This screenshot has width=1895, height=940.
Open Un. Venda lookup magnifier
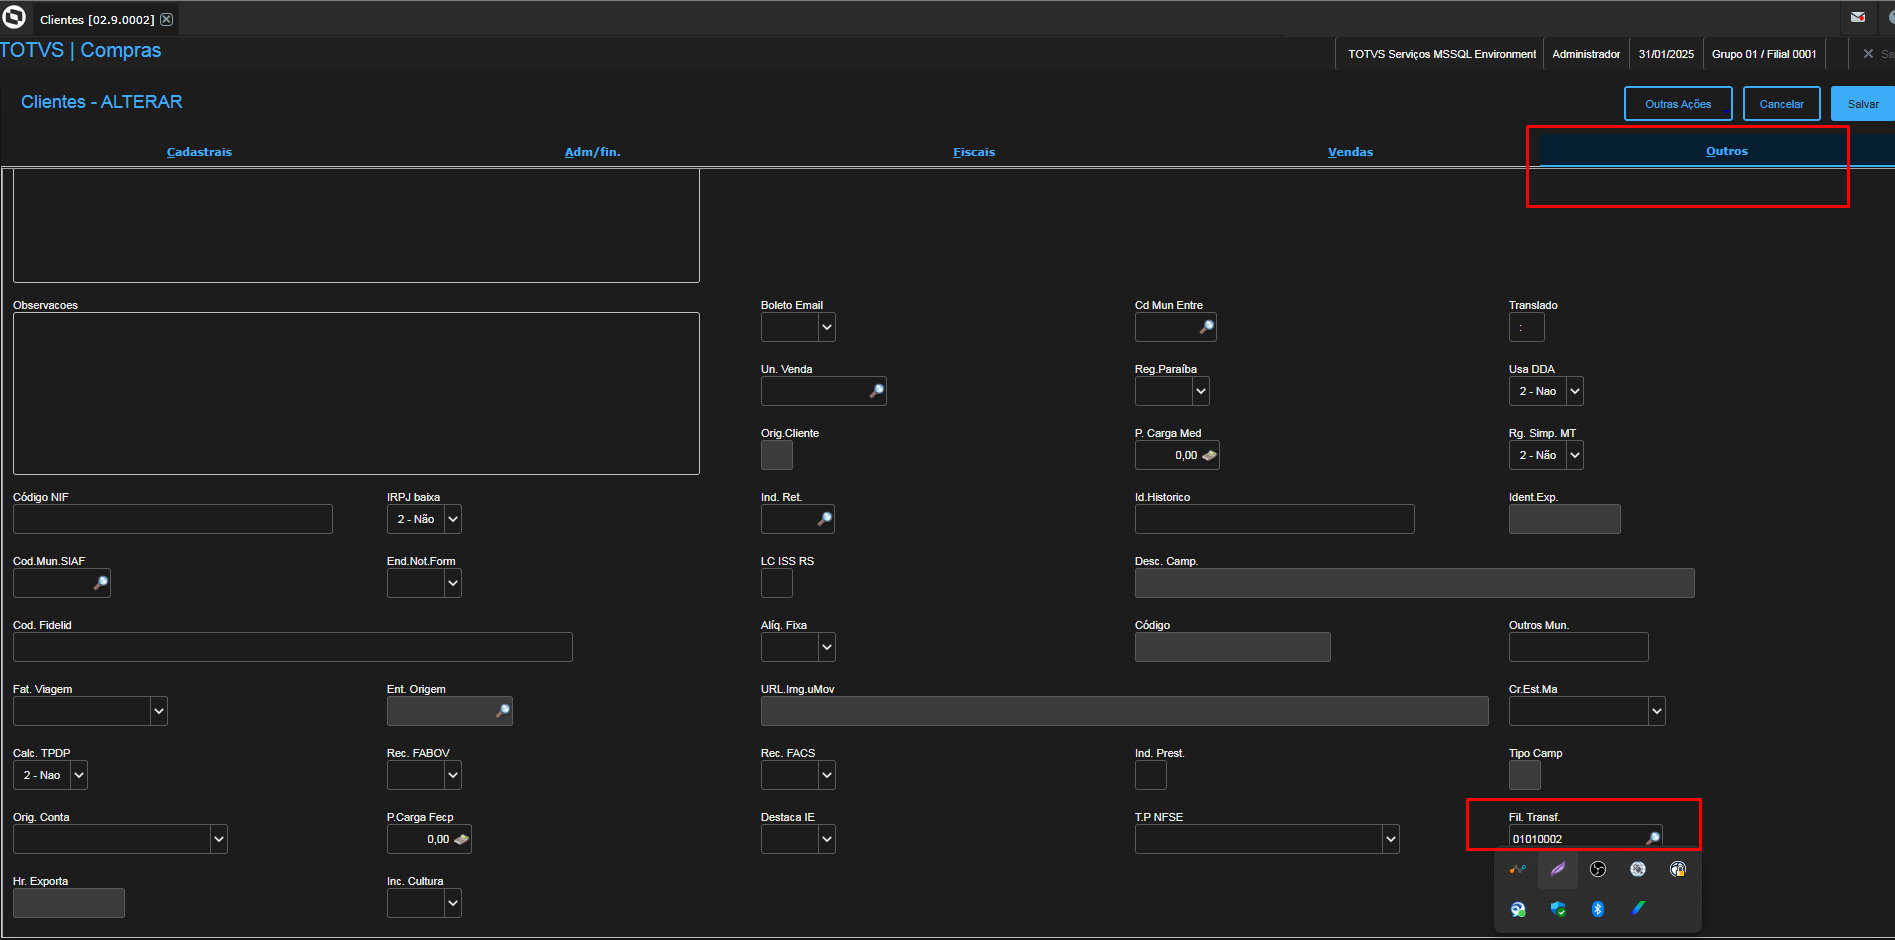click(877, 391)
